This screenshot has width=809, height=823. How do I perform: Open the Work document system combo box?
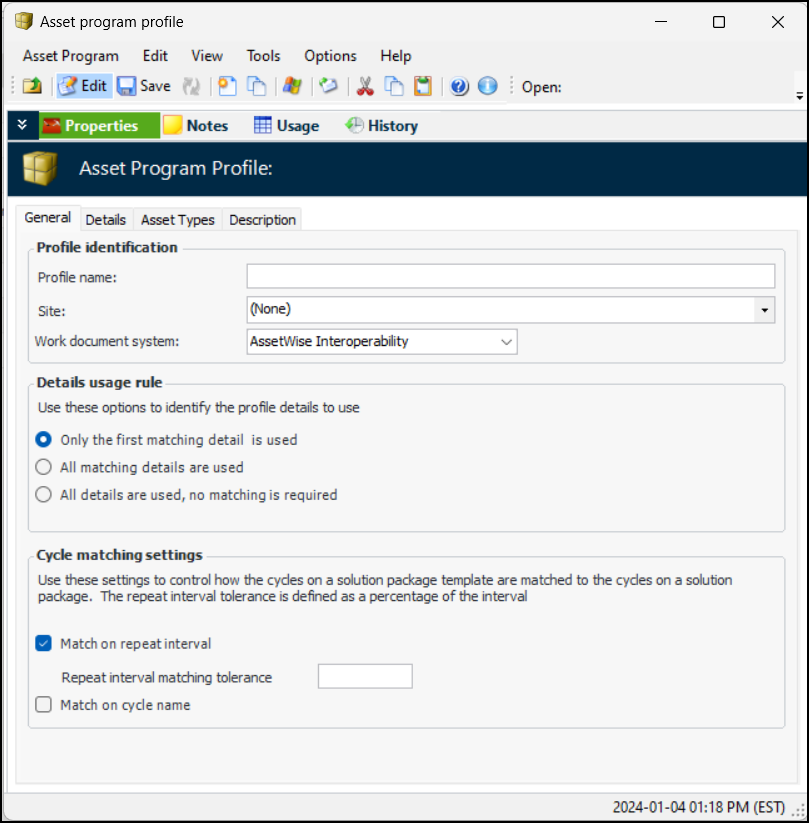(382, 342)
